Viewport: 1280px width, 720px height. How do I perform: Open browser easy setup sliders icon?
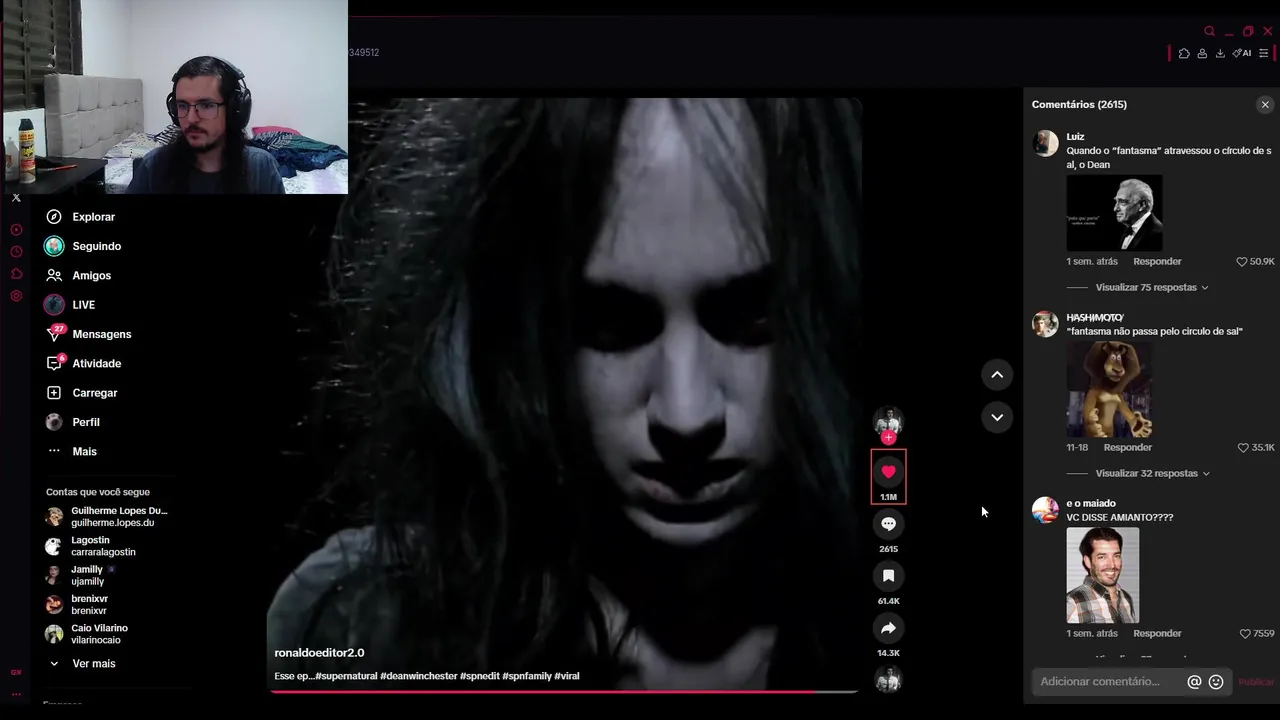[1263, 53]
